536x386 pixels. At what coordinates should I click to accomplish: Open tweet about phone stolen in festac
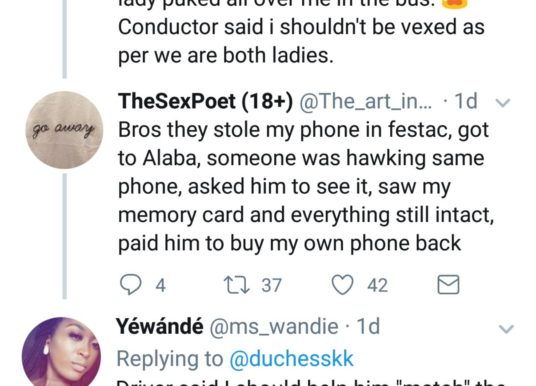click(x=306, y=187)
